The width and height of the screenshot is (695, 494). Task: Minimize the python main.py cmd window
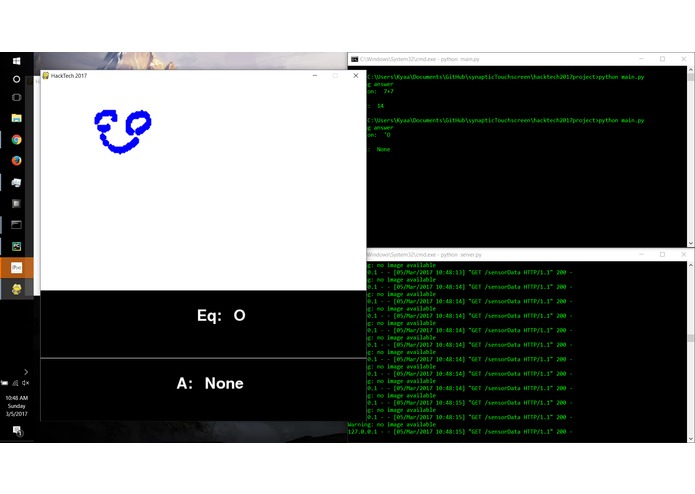641,59
